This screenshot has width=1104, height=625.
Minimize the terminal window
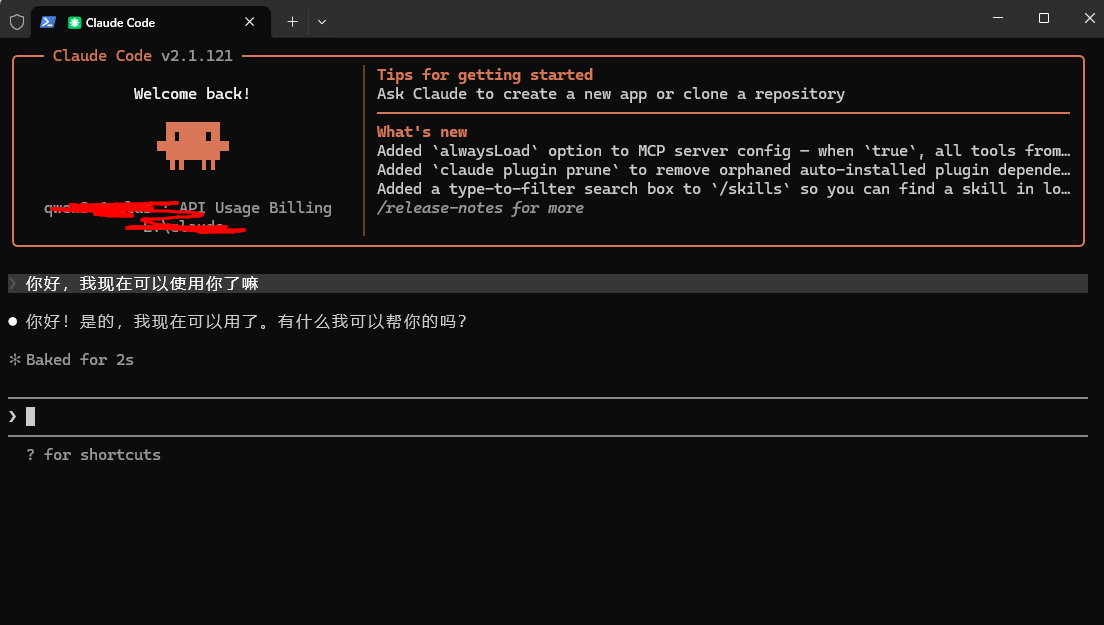click(x=998, y=18)
